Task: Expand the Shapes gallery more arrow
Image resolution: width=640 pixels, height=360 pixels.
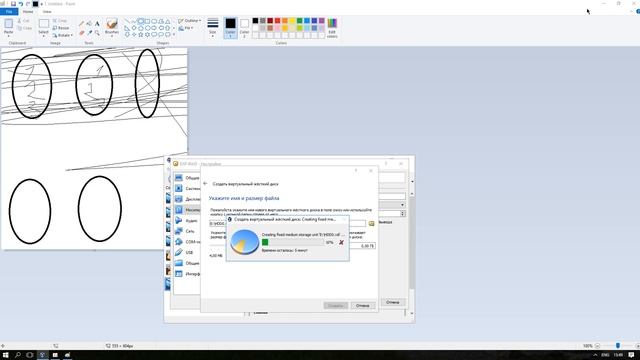Action: [174, 35]
